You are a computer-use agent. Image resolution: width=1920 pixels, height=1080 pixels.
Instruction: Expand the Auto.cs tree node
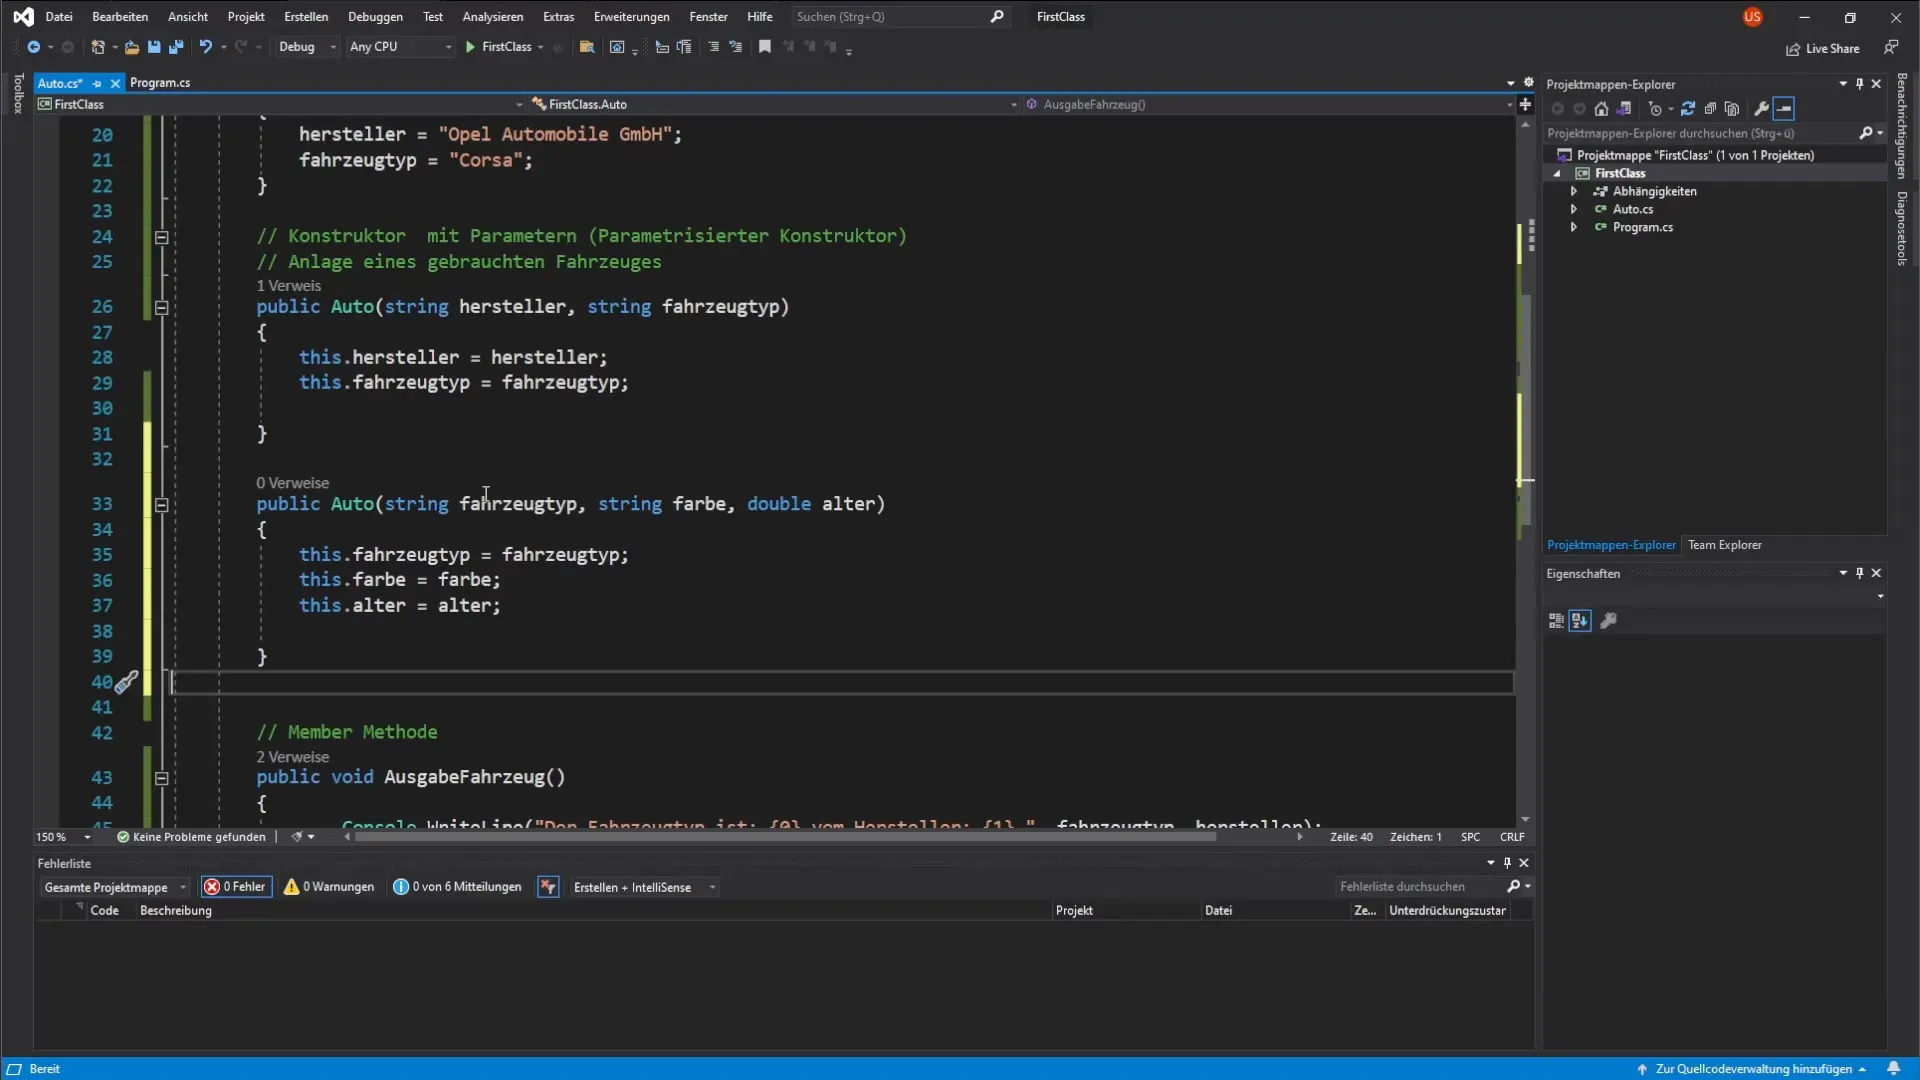pos(1574,209)
